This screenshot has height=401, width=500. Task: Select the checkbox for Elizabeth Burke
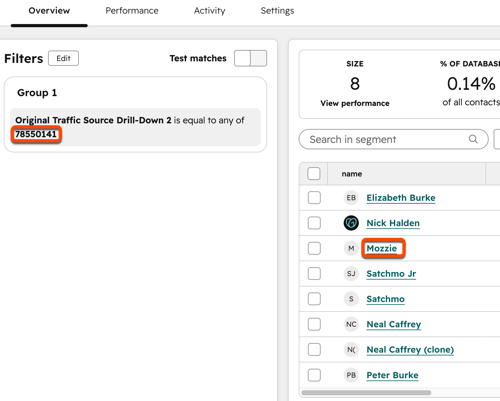pyautogui.click(x=314, y=198)
